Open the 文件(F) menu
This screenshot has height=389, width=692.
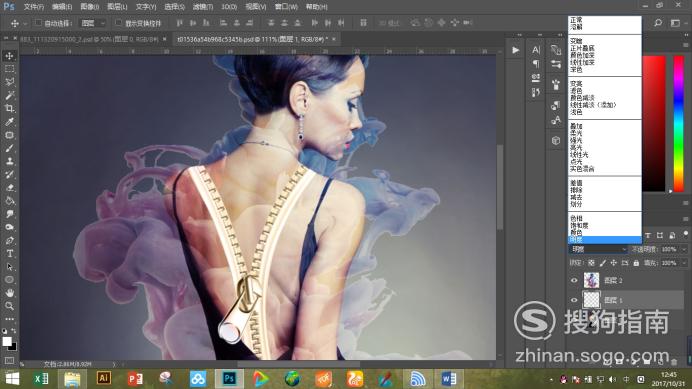click(x=34, y=7)
